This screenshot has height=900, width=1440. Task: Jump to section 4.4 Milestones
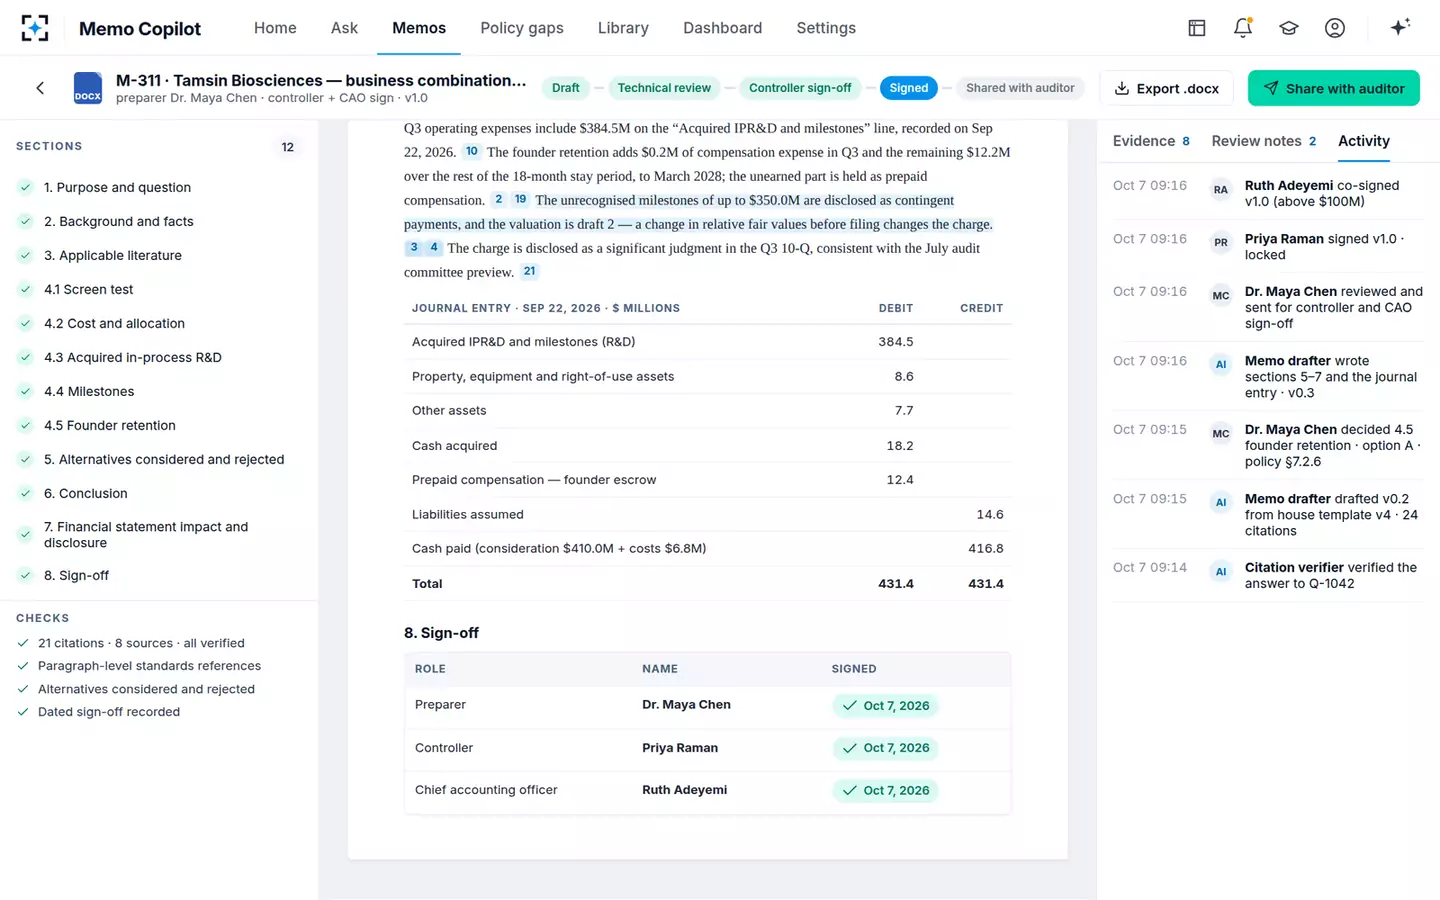[159, 391]
